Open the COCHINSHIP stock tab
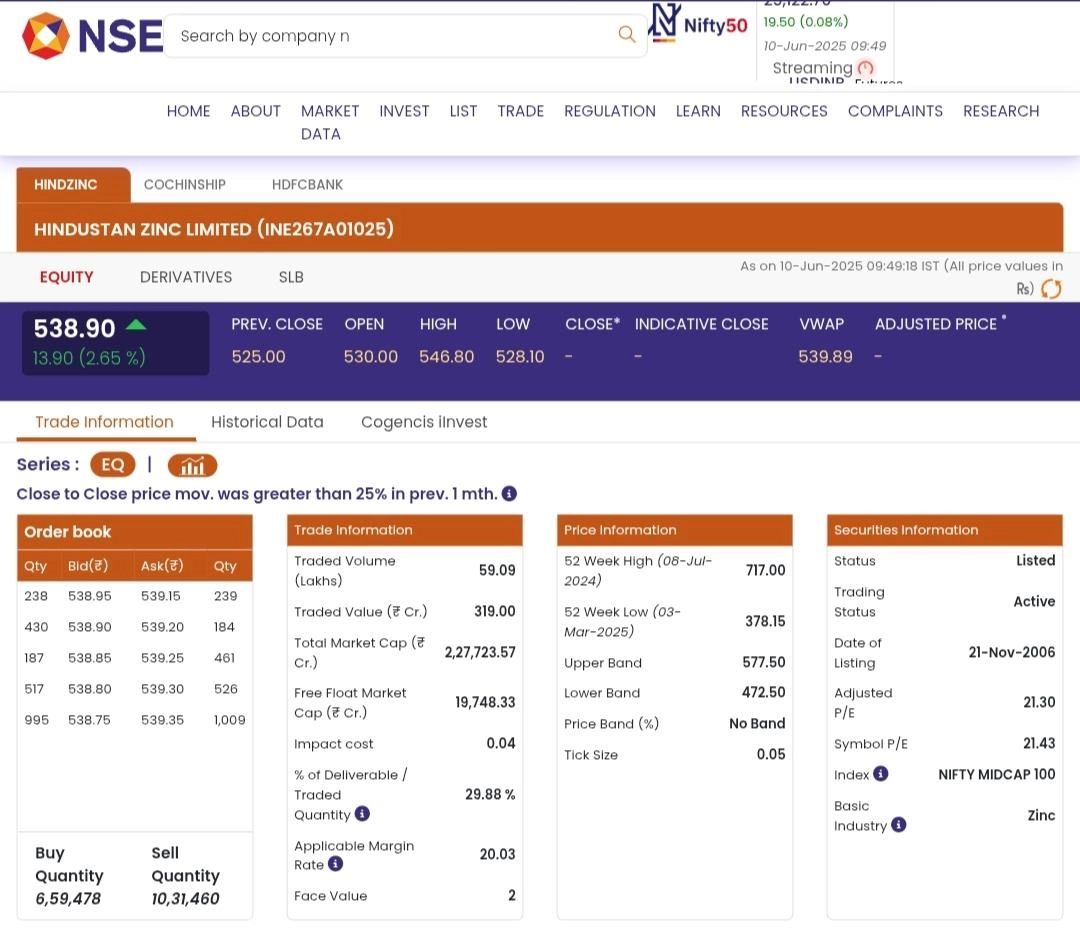The image size is (1080, 943). click(185, 185)
